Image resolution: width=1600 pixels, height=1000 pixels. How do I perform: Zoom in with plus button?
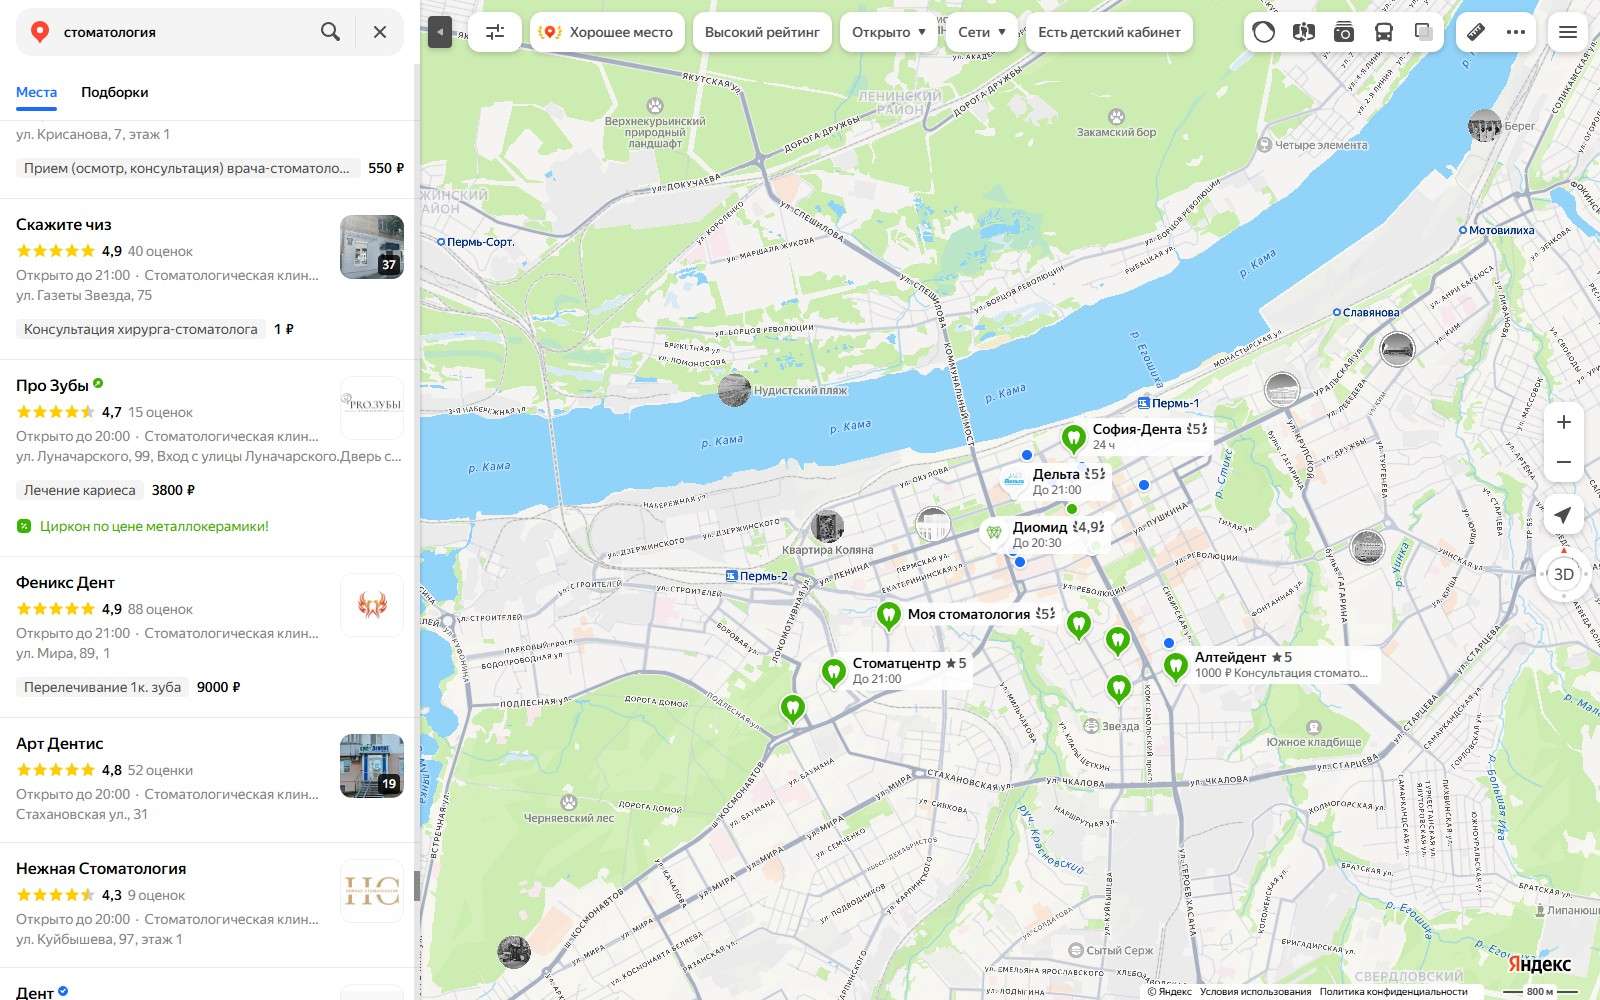(x=1564, y=422)
